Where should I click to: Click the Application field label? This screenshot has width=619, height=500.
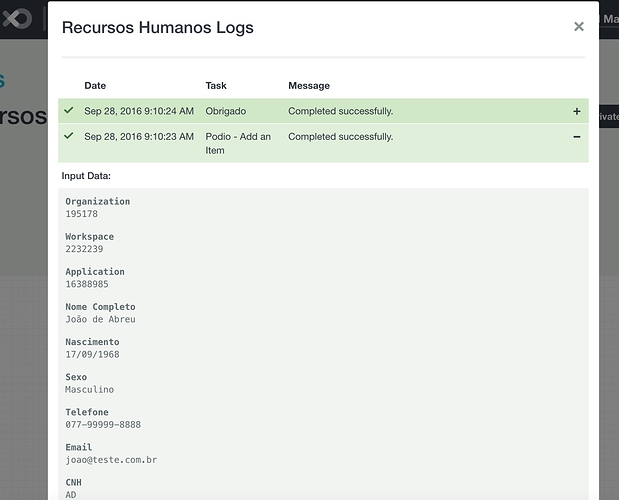(95, 272)
